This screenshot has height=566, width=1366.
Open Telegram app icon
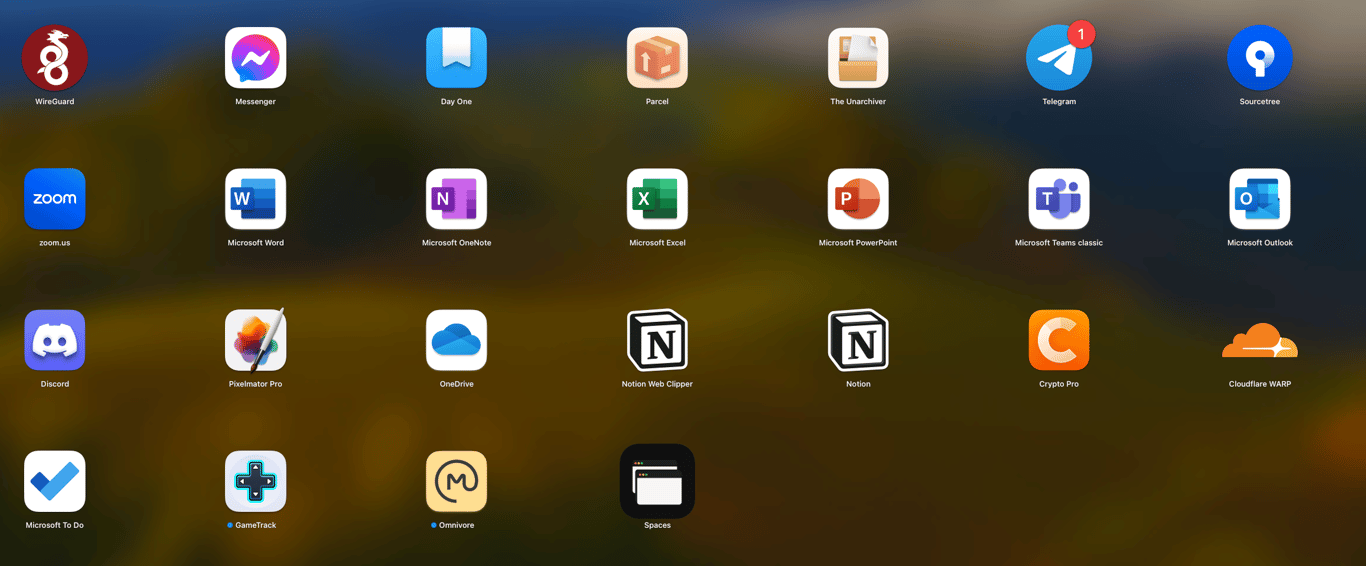tap(1059, 58)
